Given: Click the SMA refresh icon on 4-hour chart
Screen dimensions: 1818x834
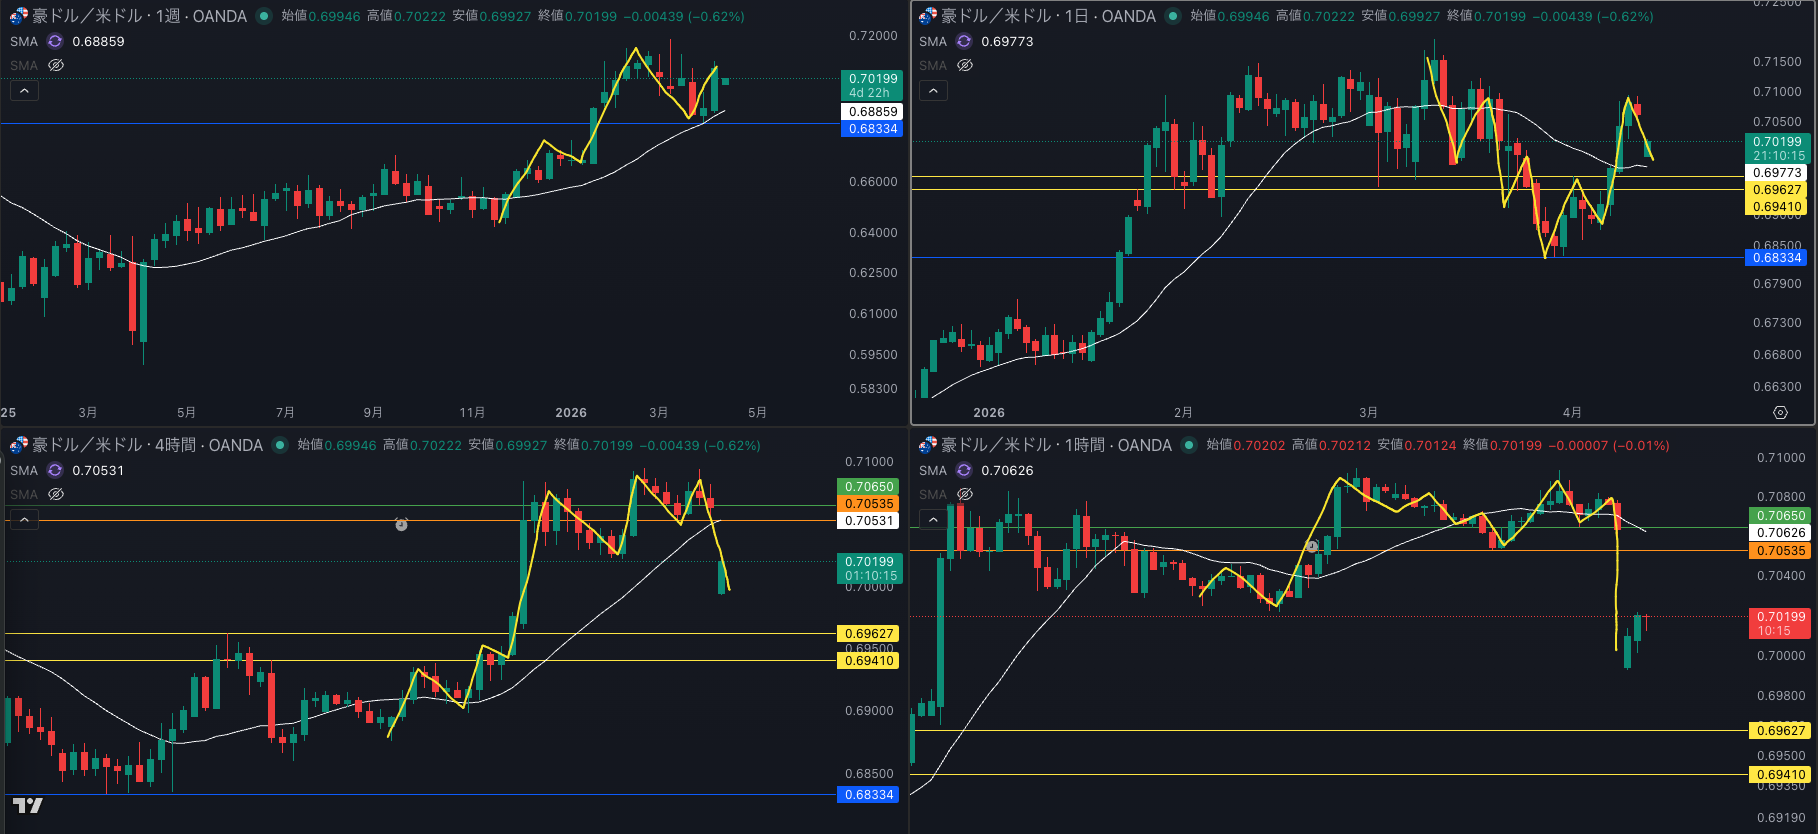Looking at the screenshot, I should click(x=55, y=470).
